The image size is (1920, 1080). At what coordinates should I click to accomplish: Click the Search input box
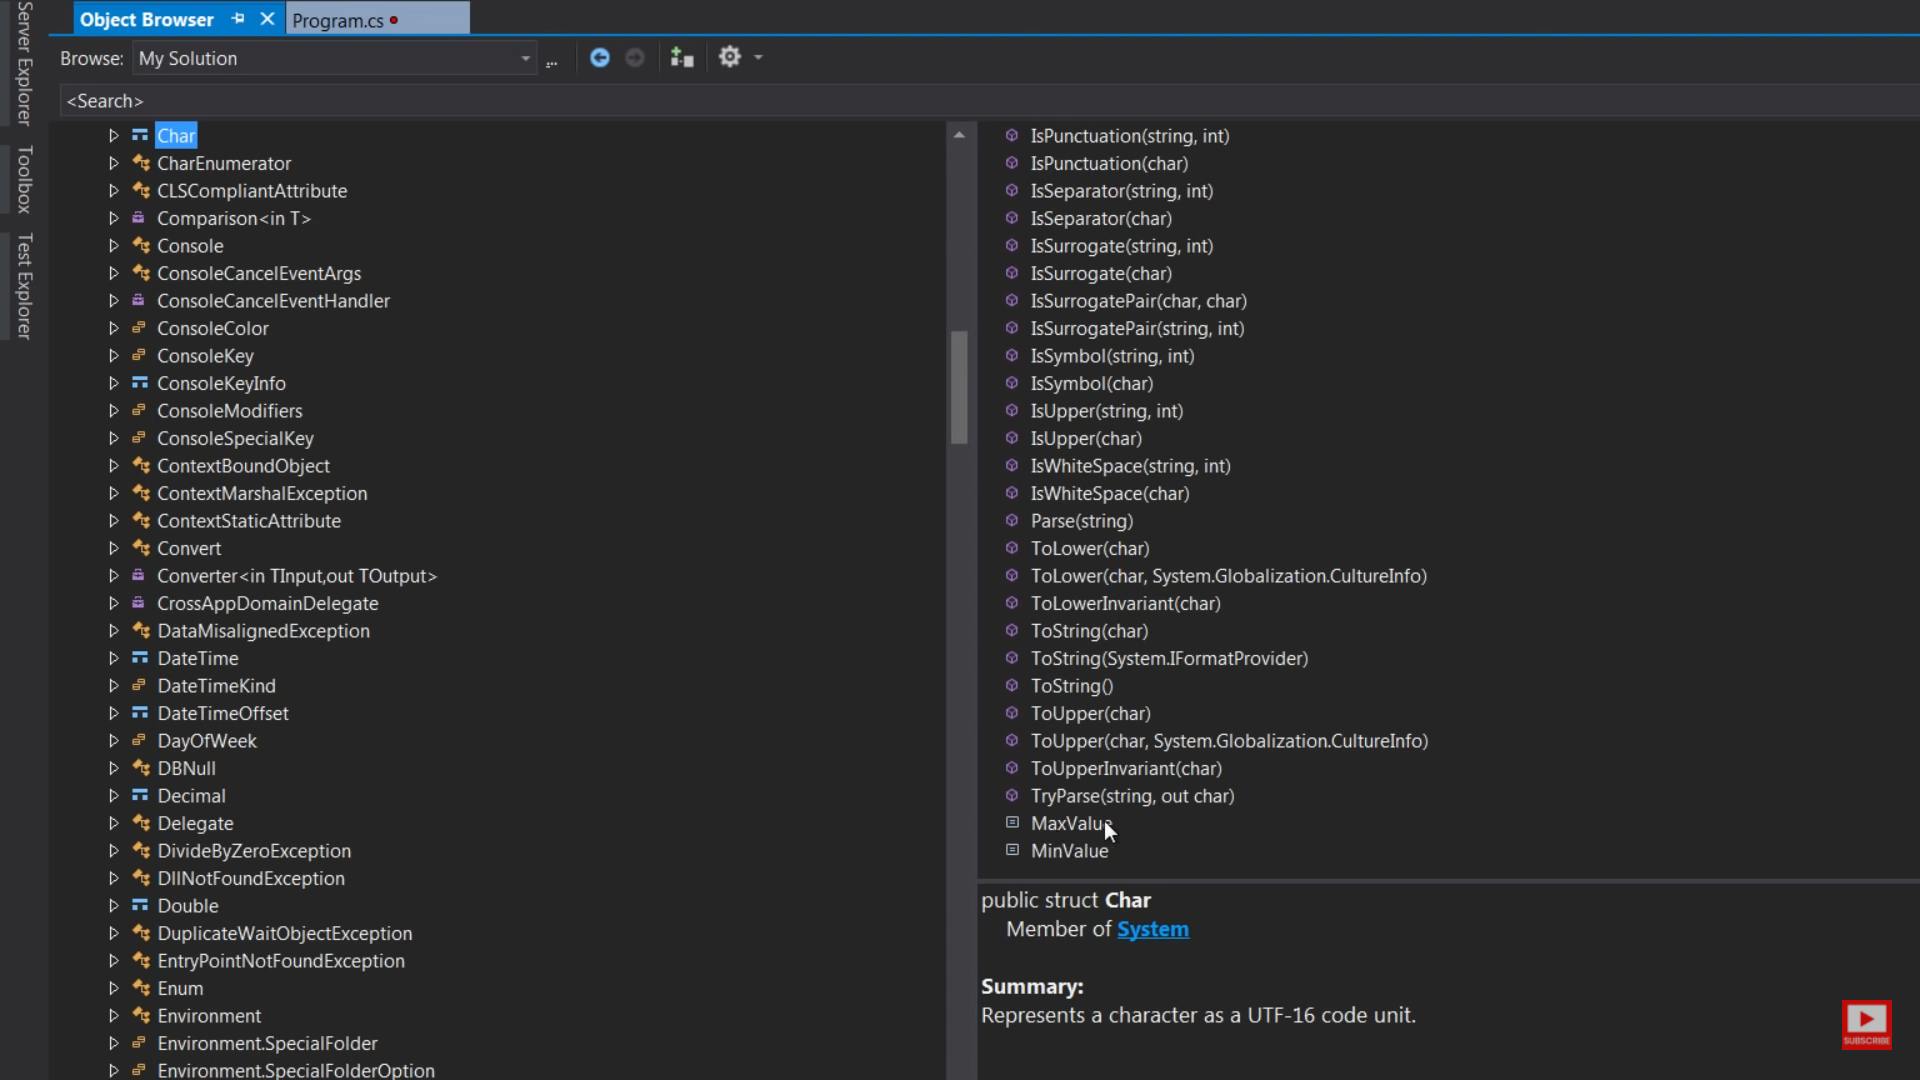[x=990, y=101]
